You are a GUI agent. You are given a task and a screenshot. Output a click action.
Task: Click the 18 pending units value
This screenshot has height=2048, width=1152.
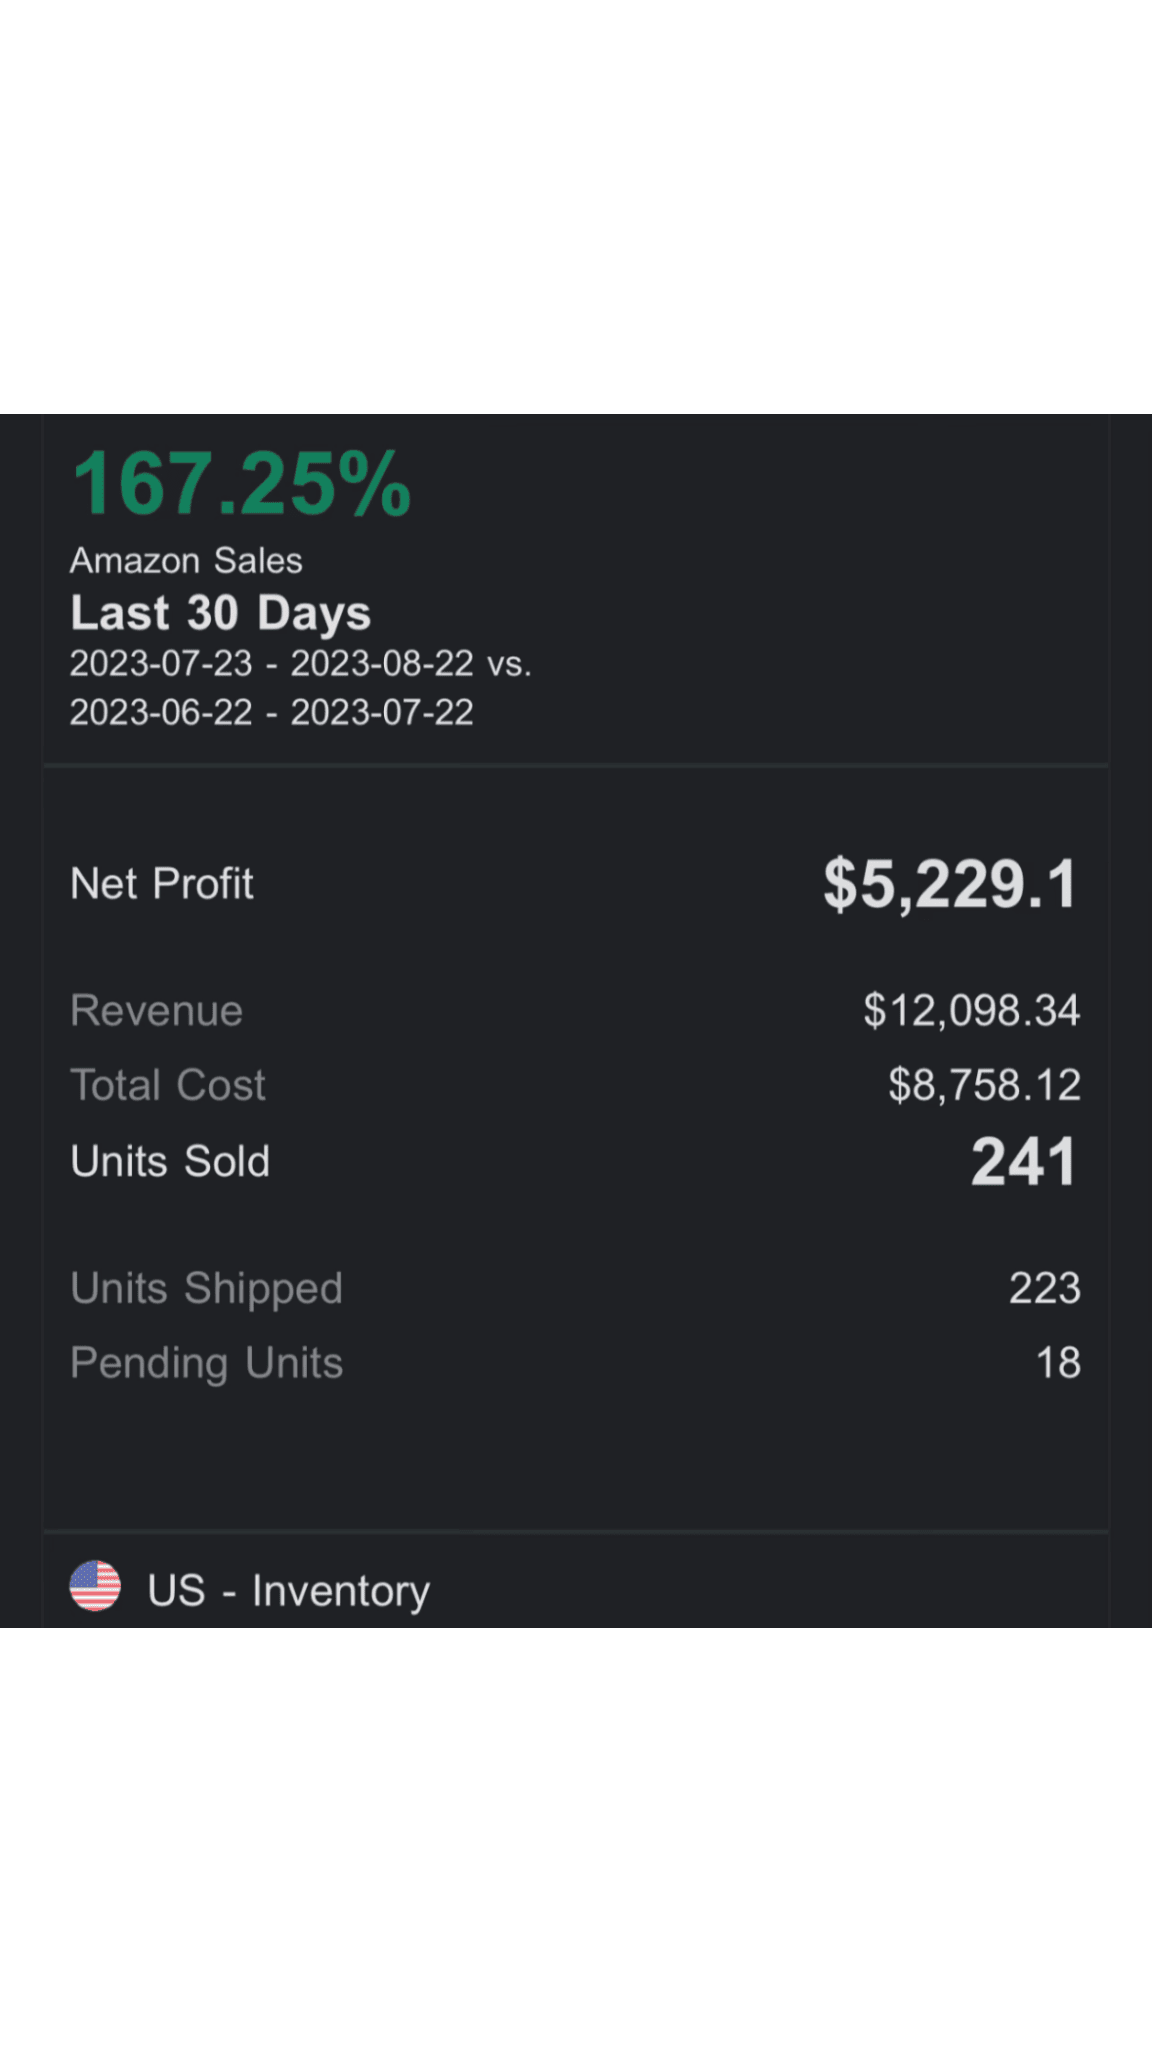coord(1058,1363)
